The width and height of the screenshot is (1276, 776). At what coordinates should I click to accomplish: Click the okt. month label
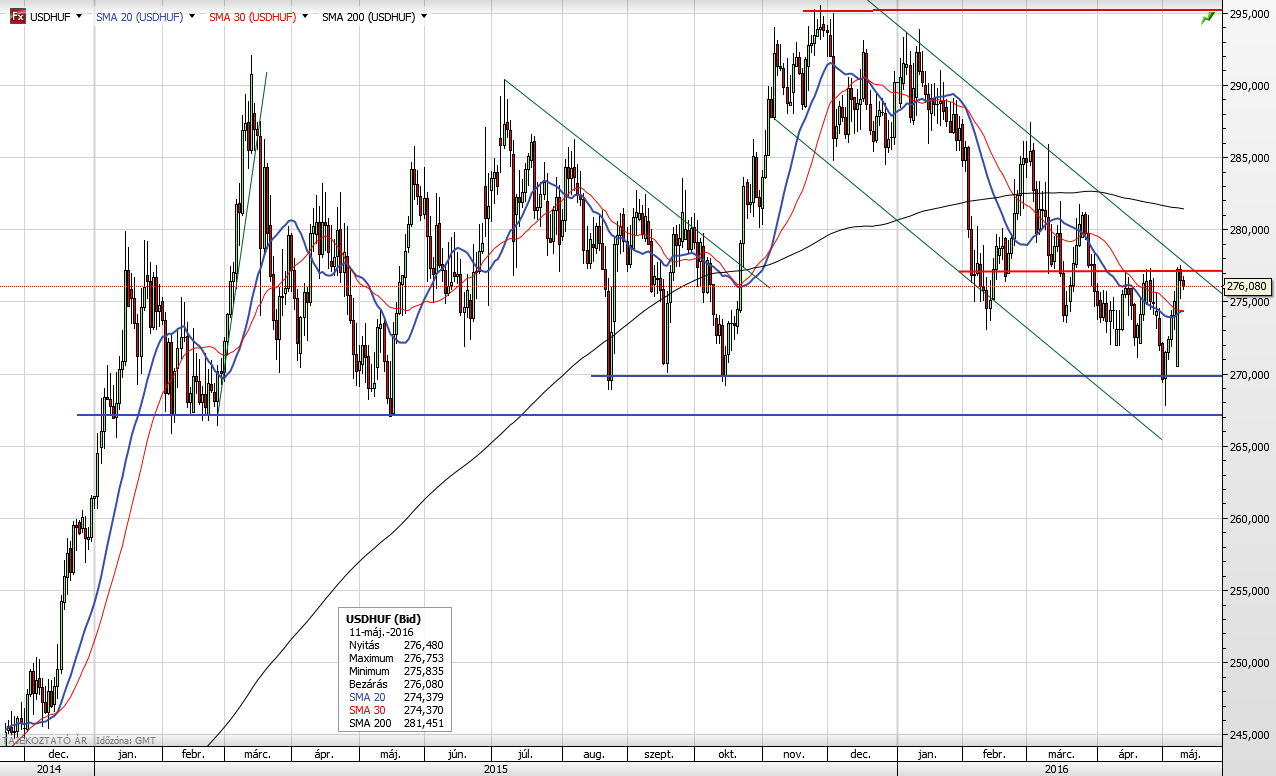(x=727, y=755)
